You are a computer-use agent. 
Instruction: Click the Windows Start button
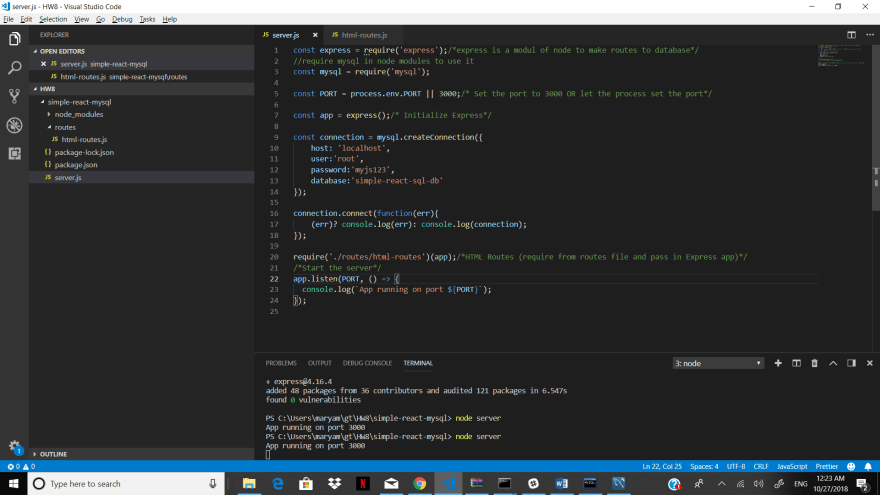(13, 483)
